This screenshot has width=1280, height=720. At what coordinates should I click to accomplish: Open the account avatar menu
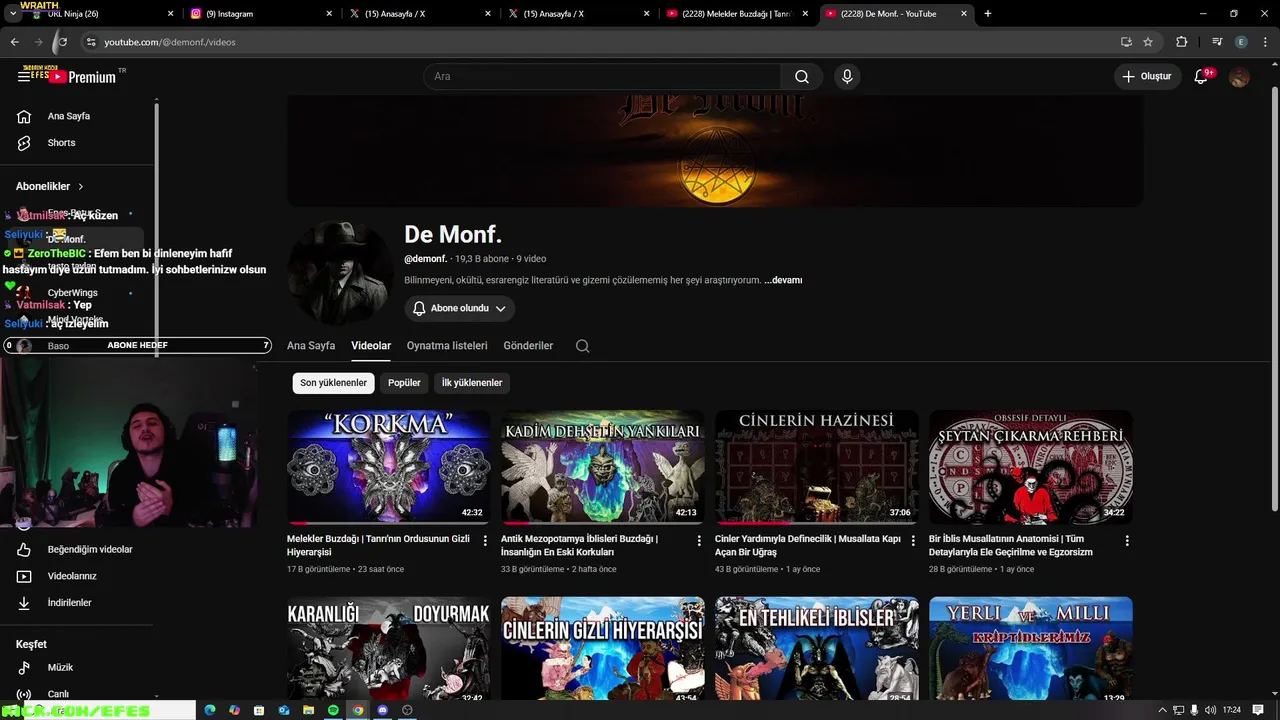(x=1239, y=76)
